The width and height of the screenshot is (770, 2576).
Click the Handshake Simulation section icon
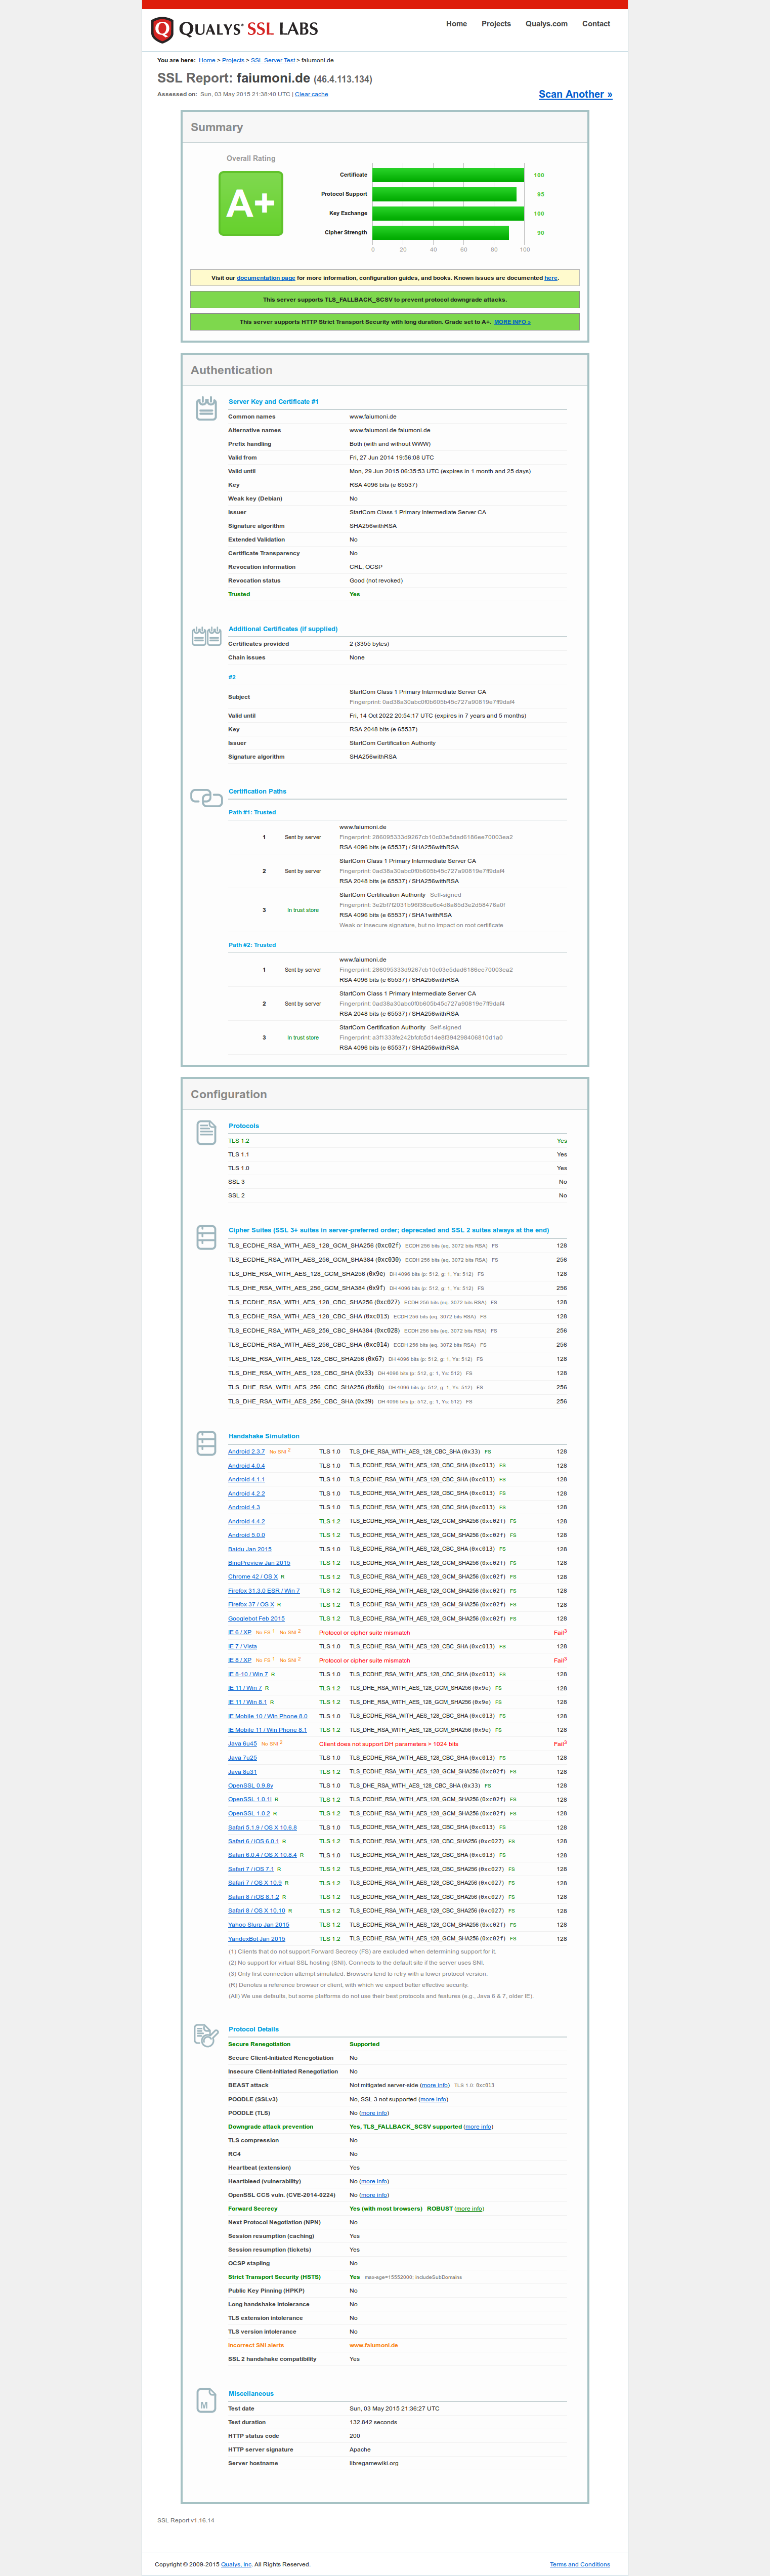(206, 1443)
